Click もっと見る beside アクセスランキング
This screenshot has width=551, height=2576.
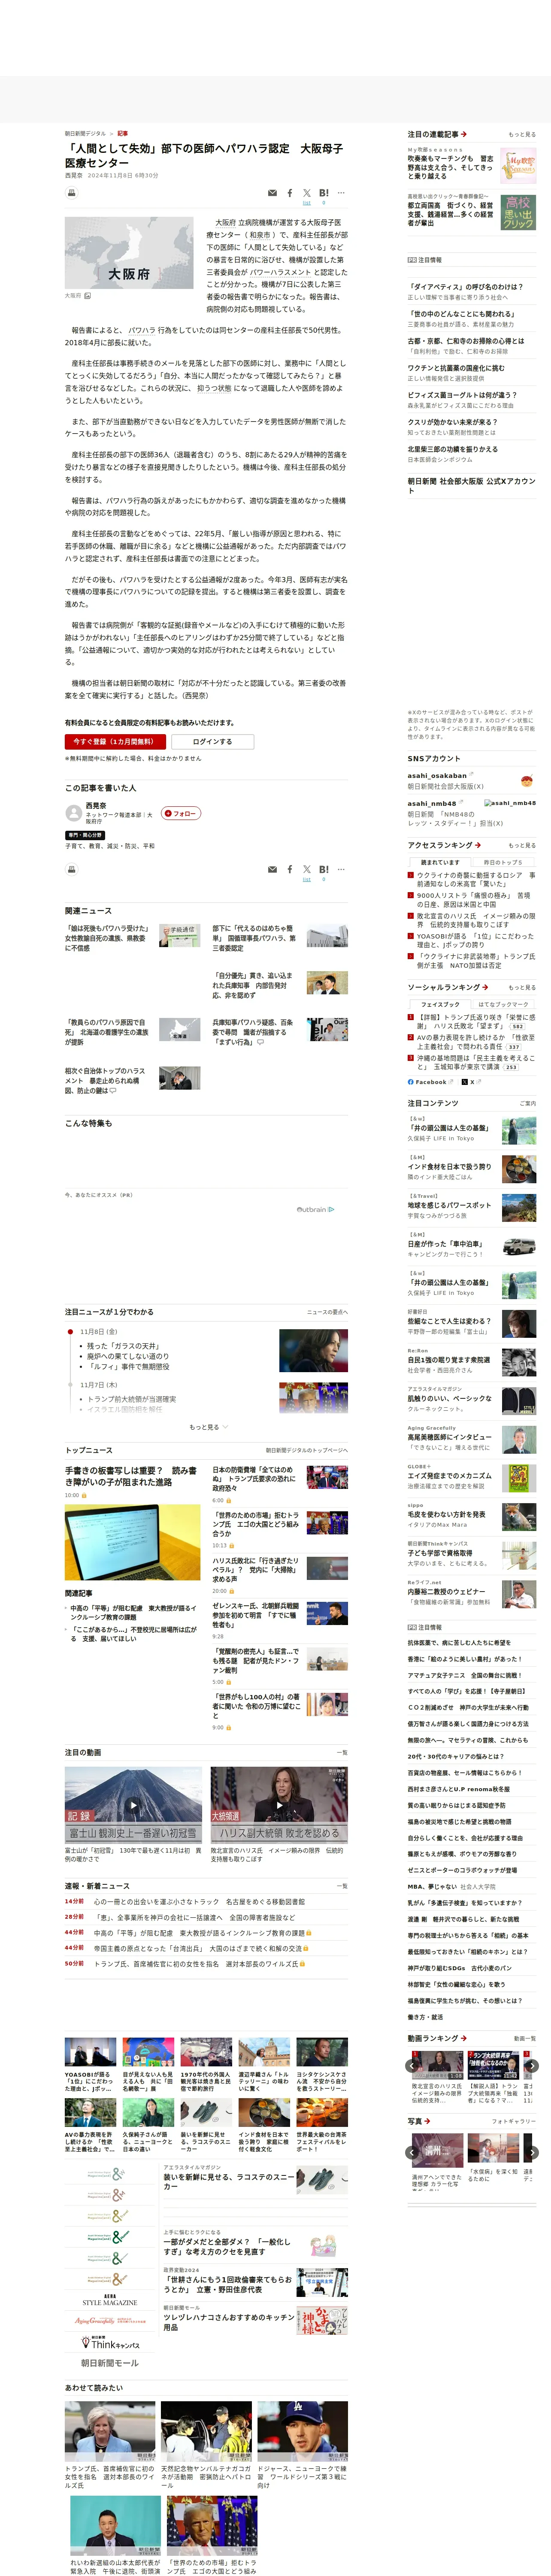pyautogui.click(x=521, y=846)
